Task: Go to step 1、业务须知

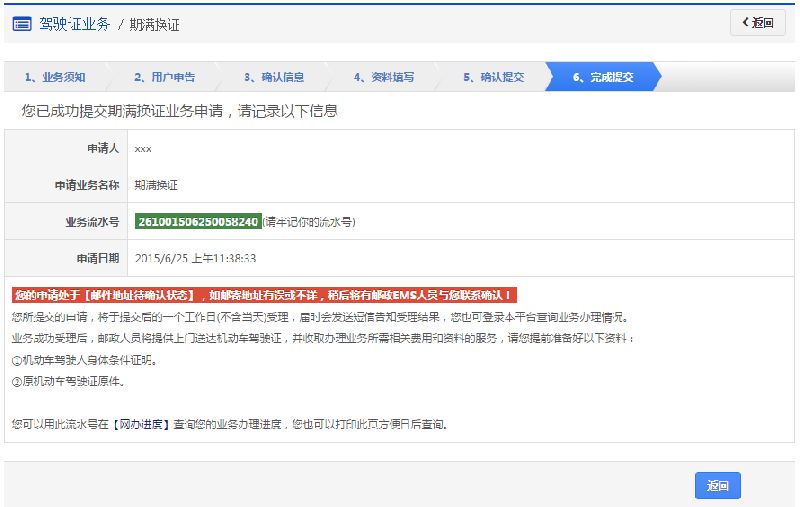Action: [56, 77]
